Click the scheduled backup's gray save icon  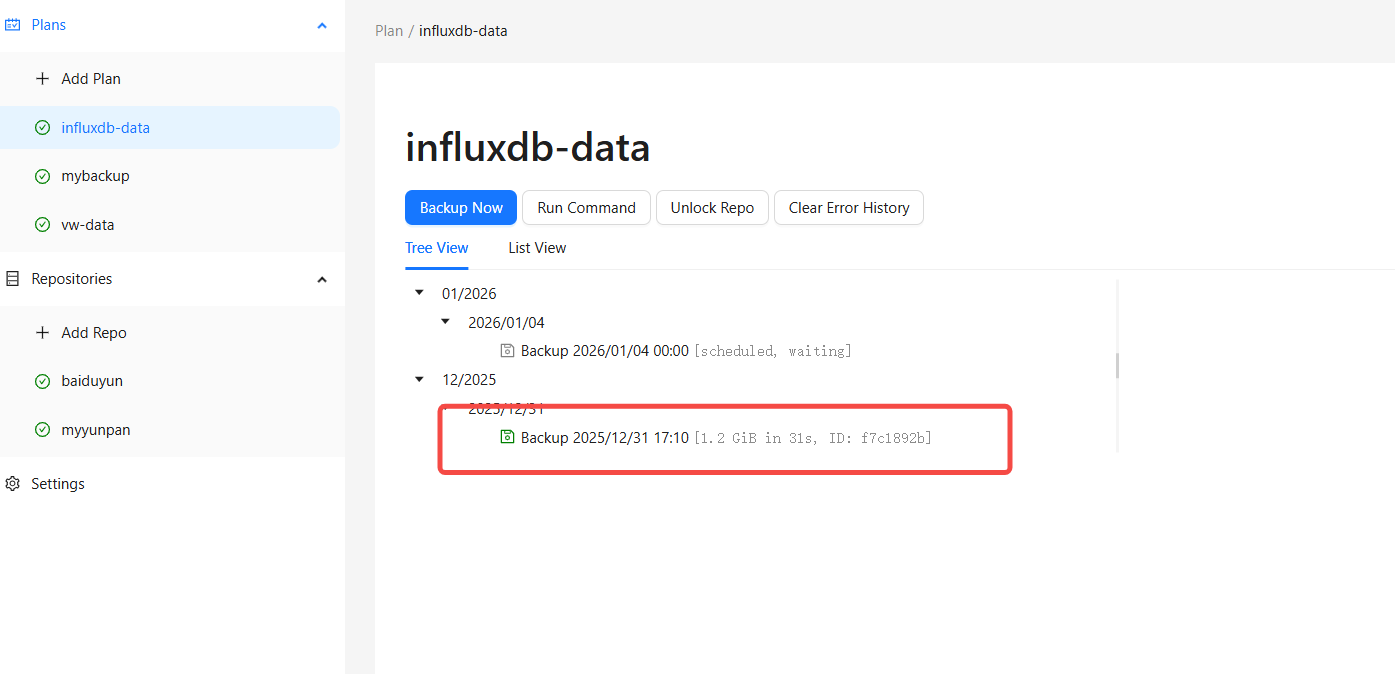pos(507,351)
